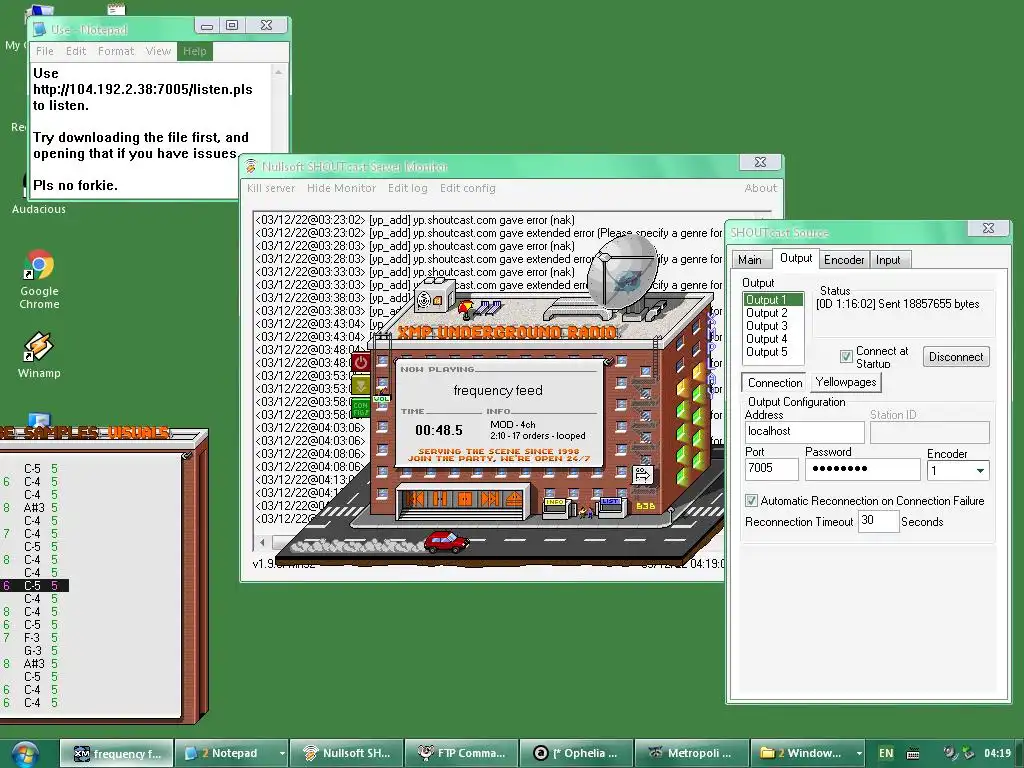The image size is (1024, 768).
Task: Click the Reconnection Timeout field showing 30
Action: point(878,521)
